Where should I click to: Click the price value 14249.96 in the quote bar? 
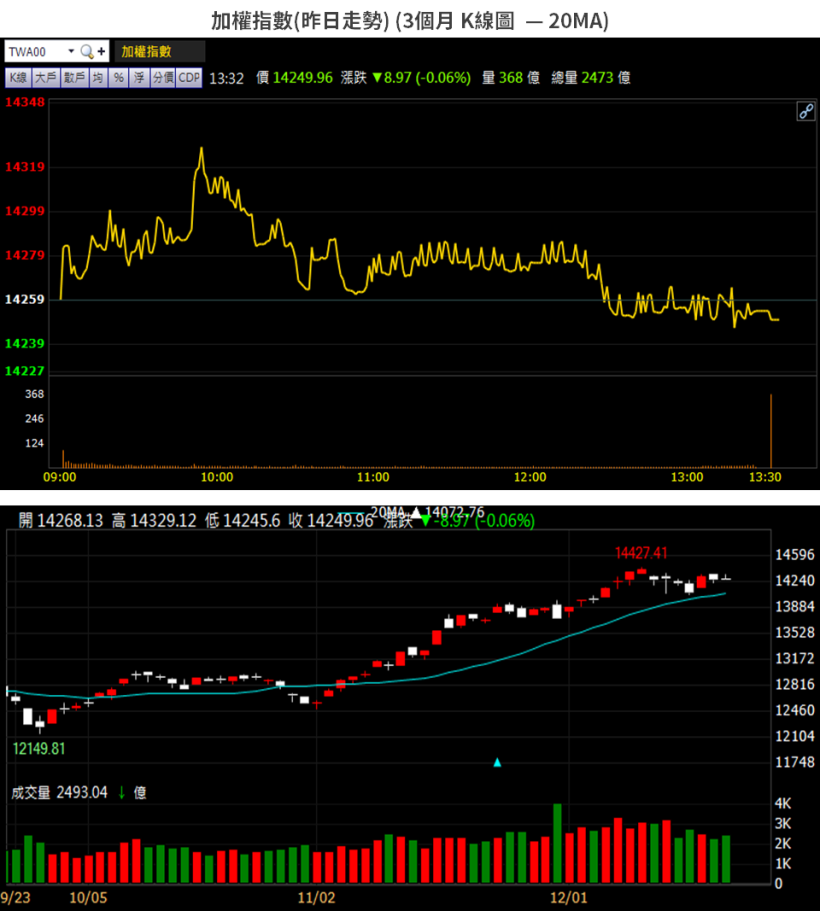(x=303, y=78)
